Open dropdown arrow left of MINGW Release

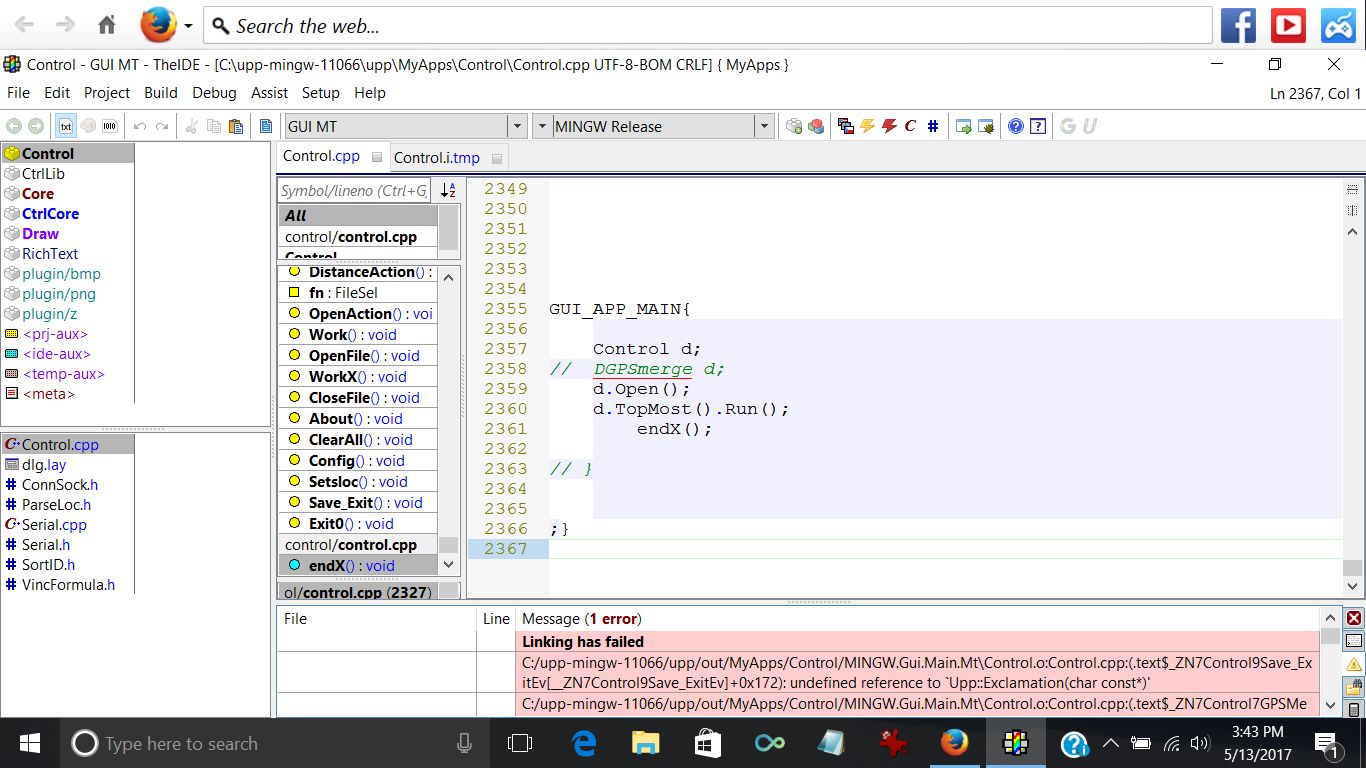tap(541, 126)
